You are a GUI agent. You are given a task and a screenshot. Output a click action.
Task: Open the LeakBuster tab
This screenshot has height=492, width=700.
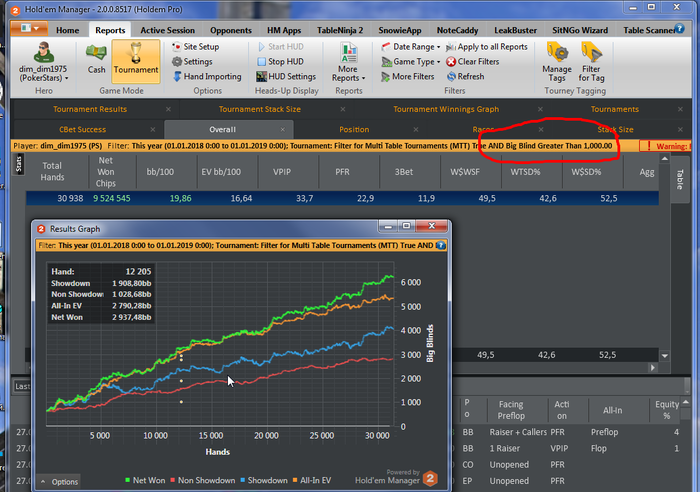[x=515, y=30]
